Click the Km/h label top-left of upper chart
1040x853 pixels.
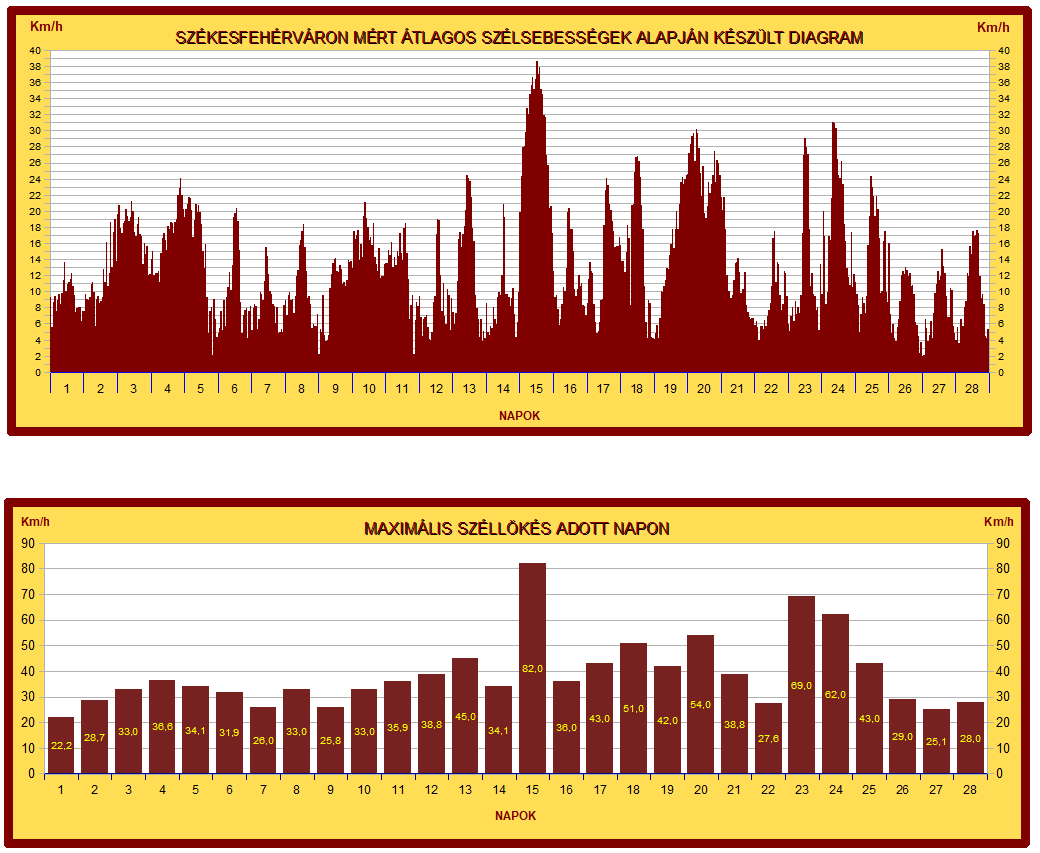click(46, 27)
